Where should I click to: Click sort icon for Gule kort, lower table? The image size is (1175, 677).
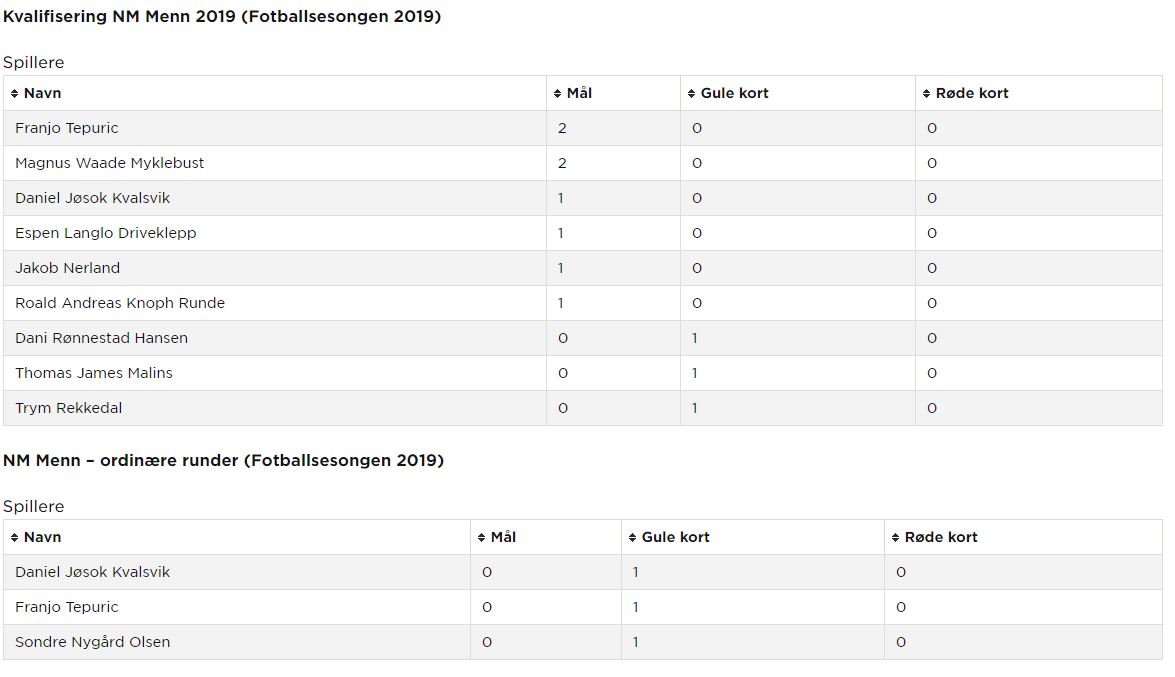coord(632,538)
